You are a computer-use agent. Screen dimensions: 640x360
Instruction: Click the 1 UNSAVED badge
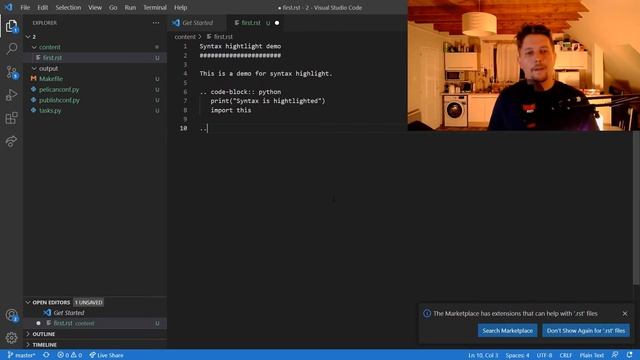tap(88, 302)
